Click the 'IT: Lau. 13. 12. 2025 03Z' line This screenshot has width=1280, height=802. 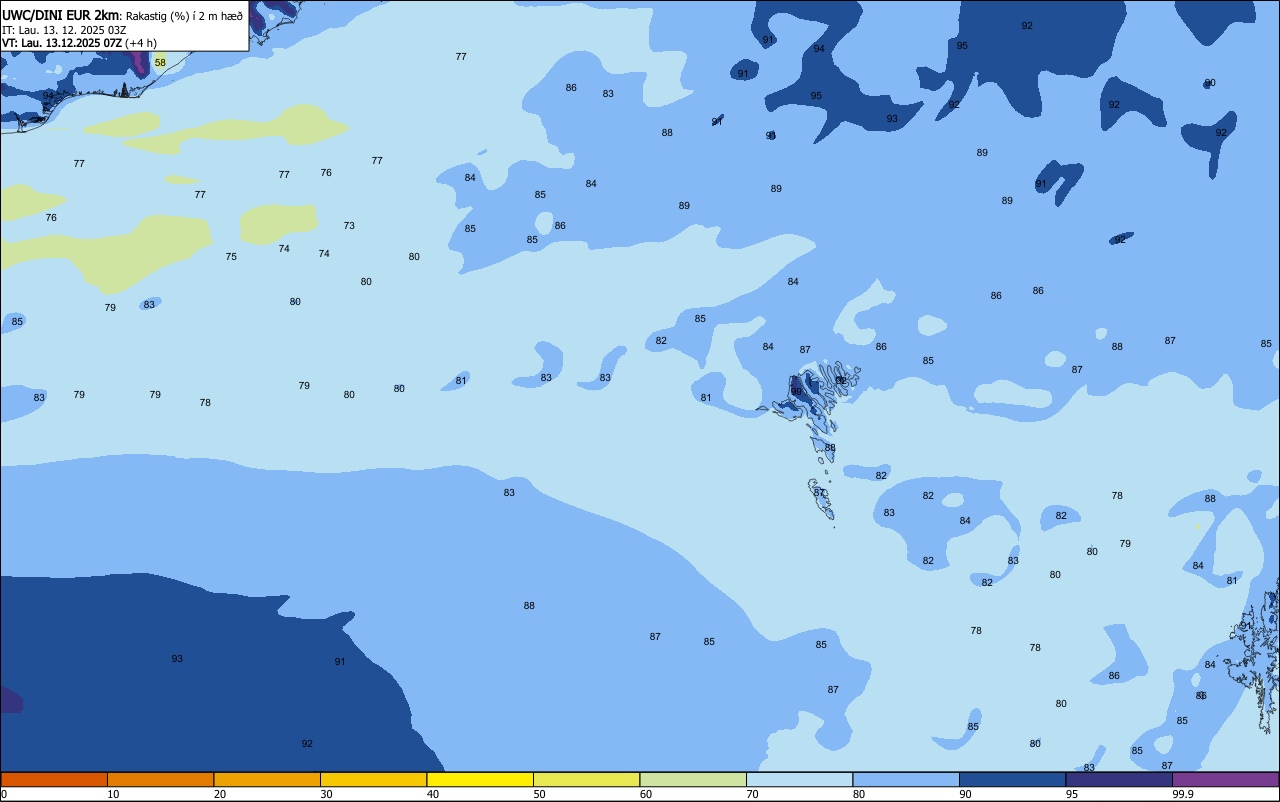pyautogui.click(x=64, y=30)
